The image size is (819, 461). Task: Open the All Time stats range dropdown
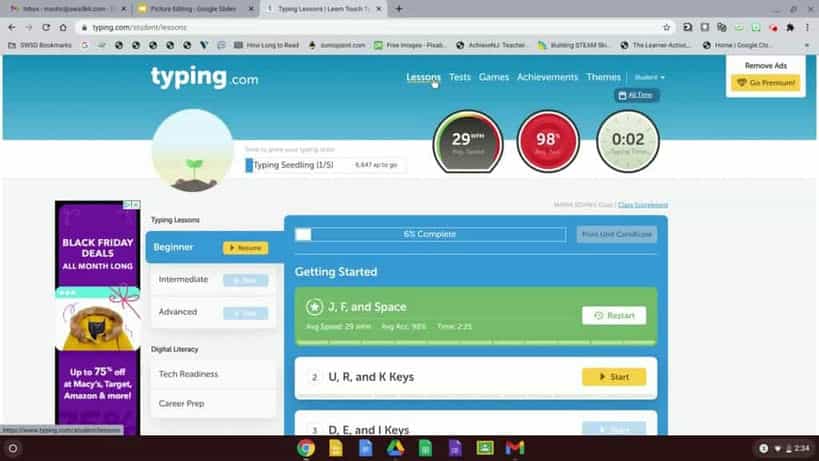tap(637, 95)
